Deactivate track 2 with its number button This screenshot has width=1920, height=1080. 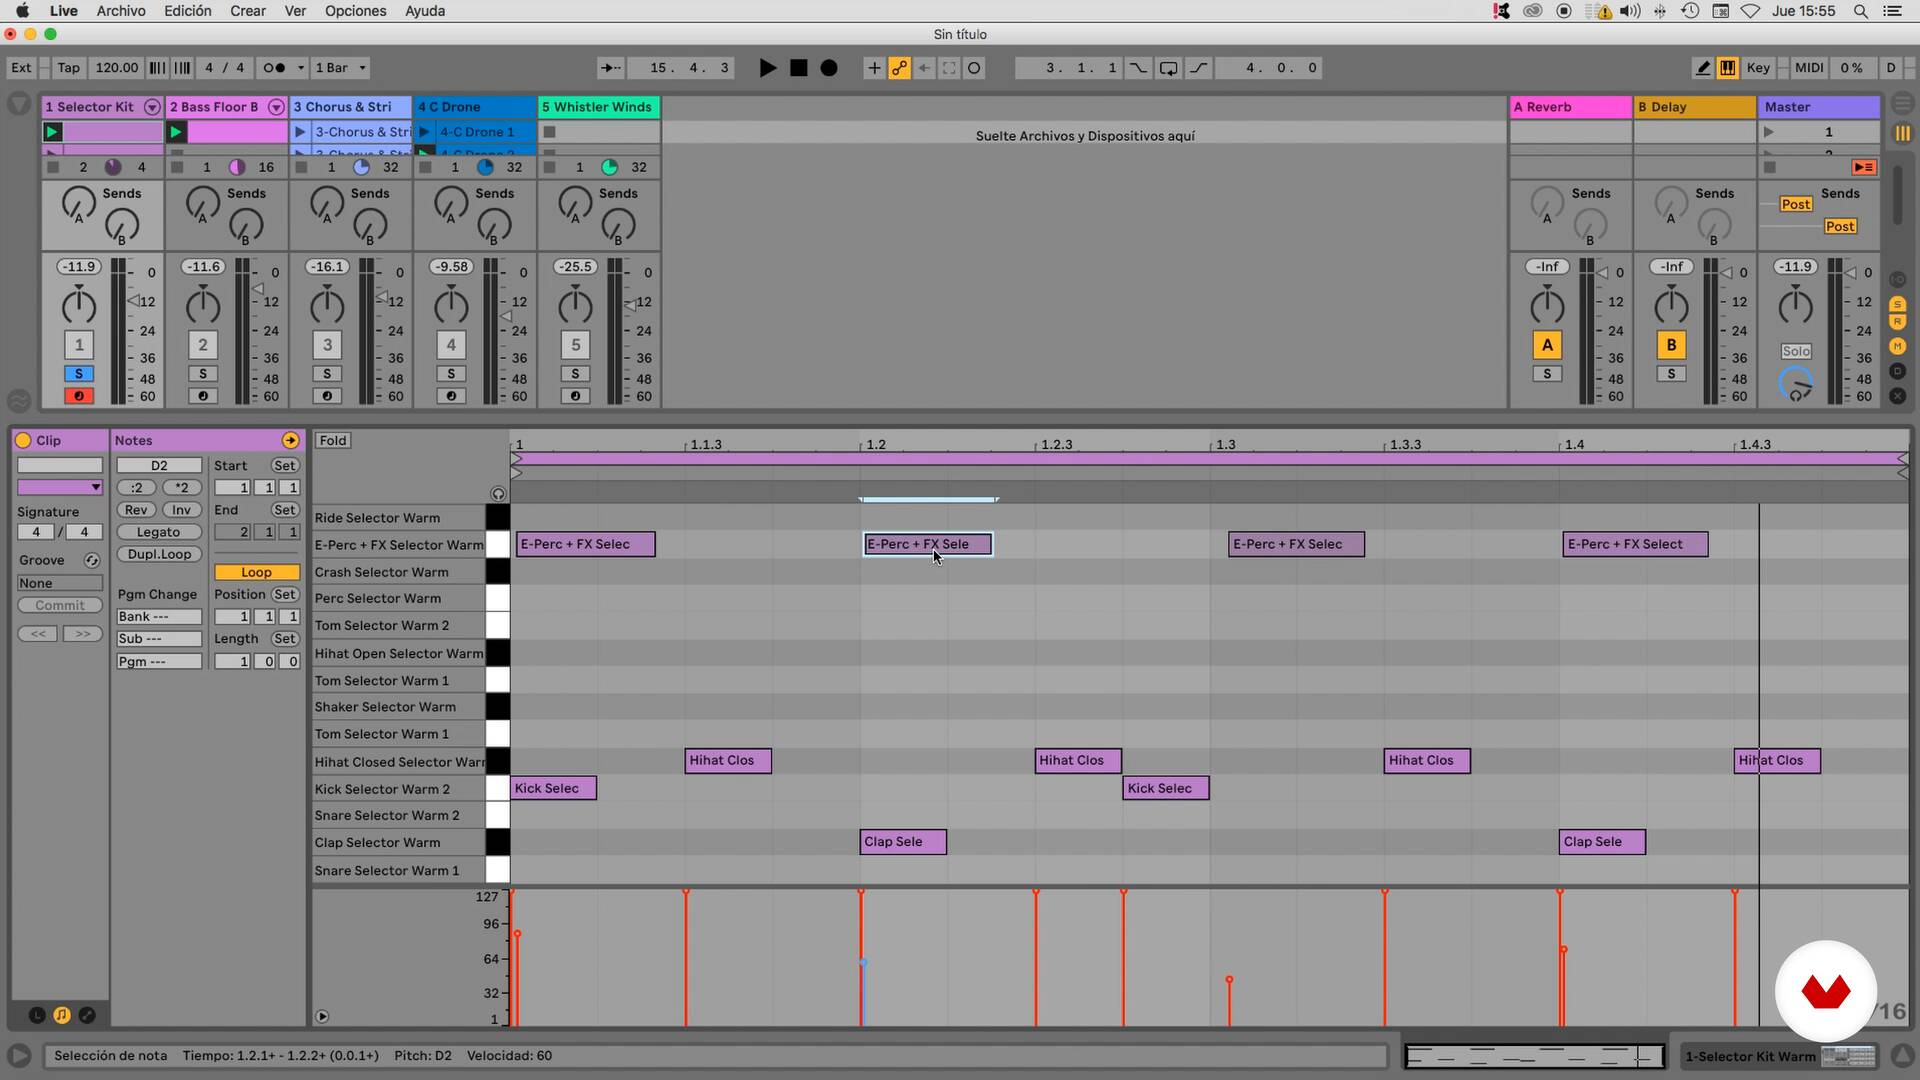(x=203, y=345)
